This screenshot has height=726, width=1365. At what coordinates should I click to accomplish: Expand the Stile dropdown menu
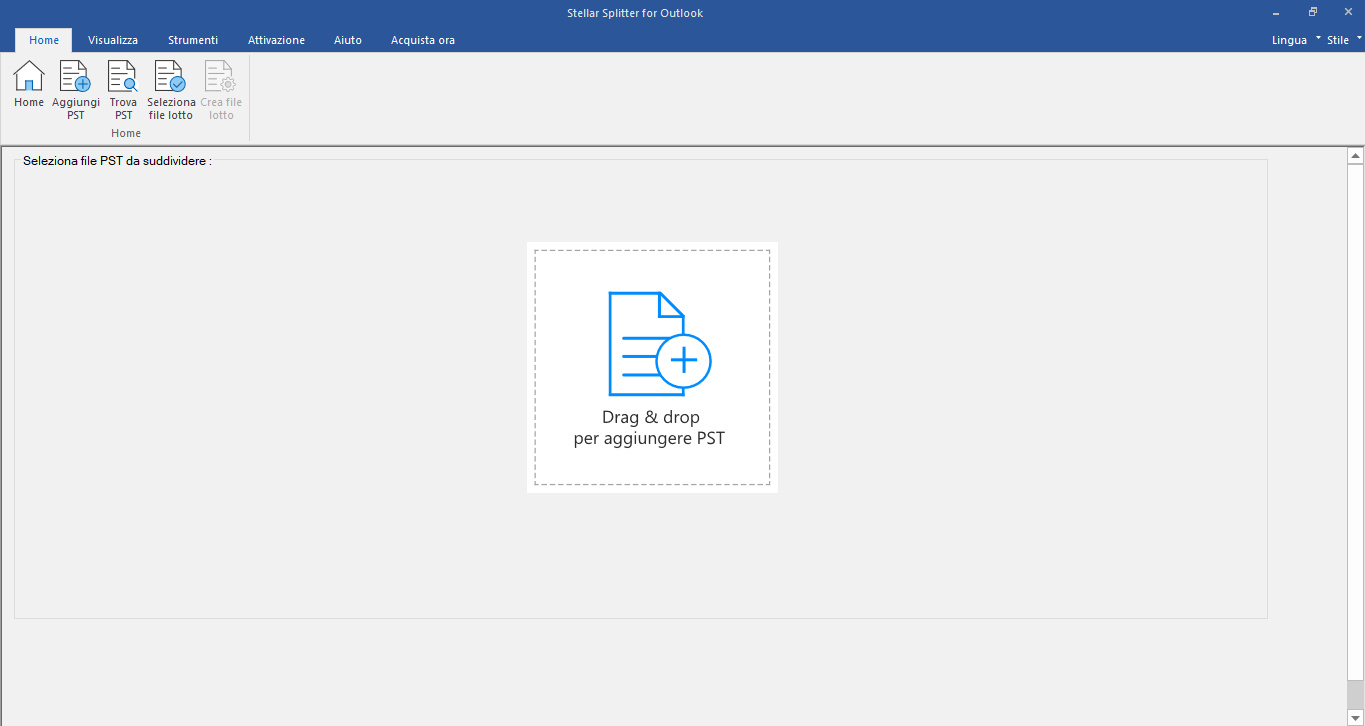point(1344,40)
